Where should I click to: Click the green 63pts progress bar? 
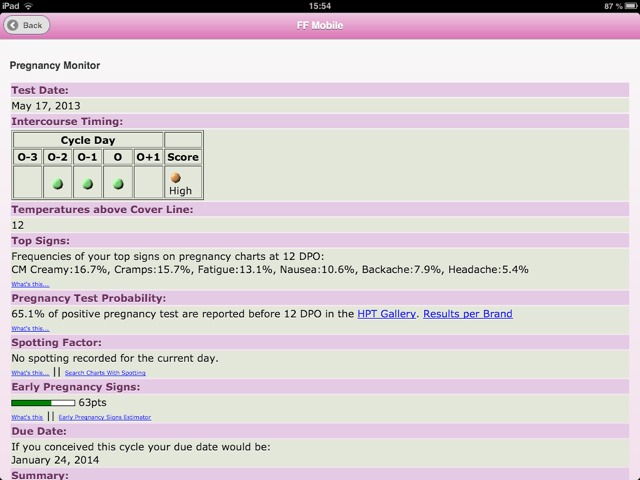pos(43,403)
